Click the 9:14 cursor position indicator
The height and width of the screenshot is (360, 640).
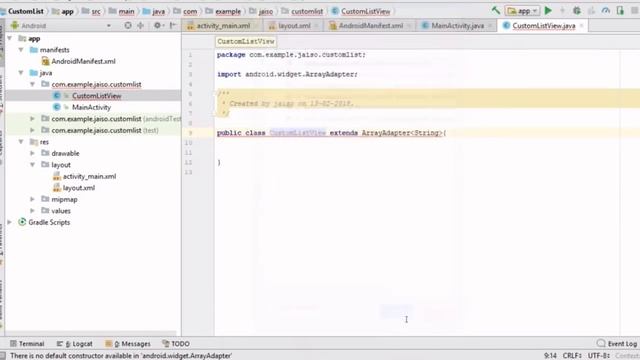550,356
